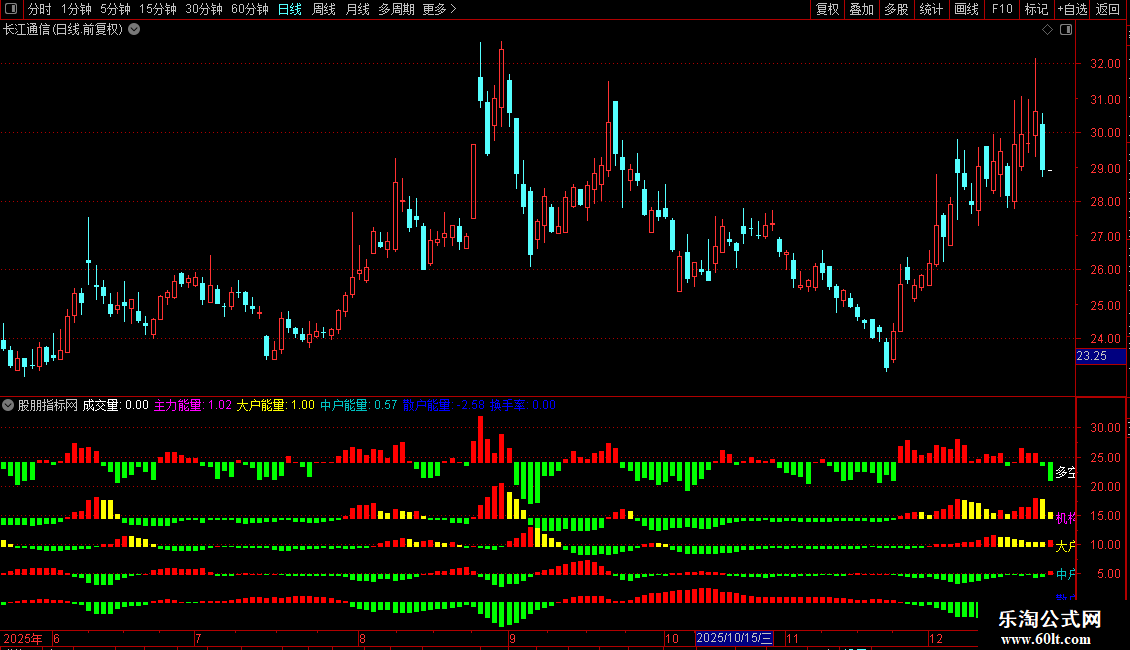Click the 长江通信(日线.前复权) chart title
Viewport: 1130px width, 650px height.
pyautogui.click(x=63, y=30)
